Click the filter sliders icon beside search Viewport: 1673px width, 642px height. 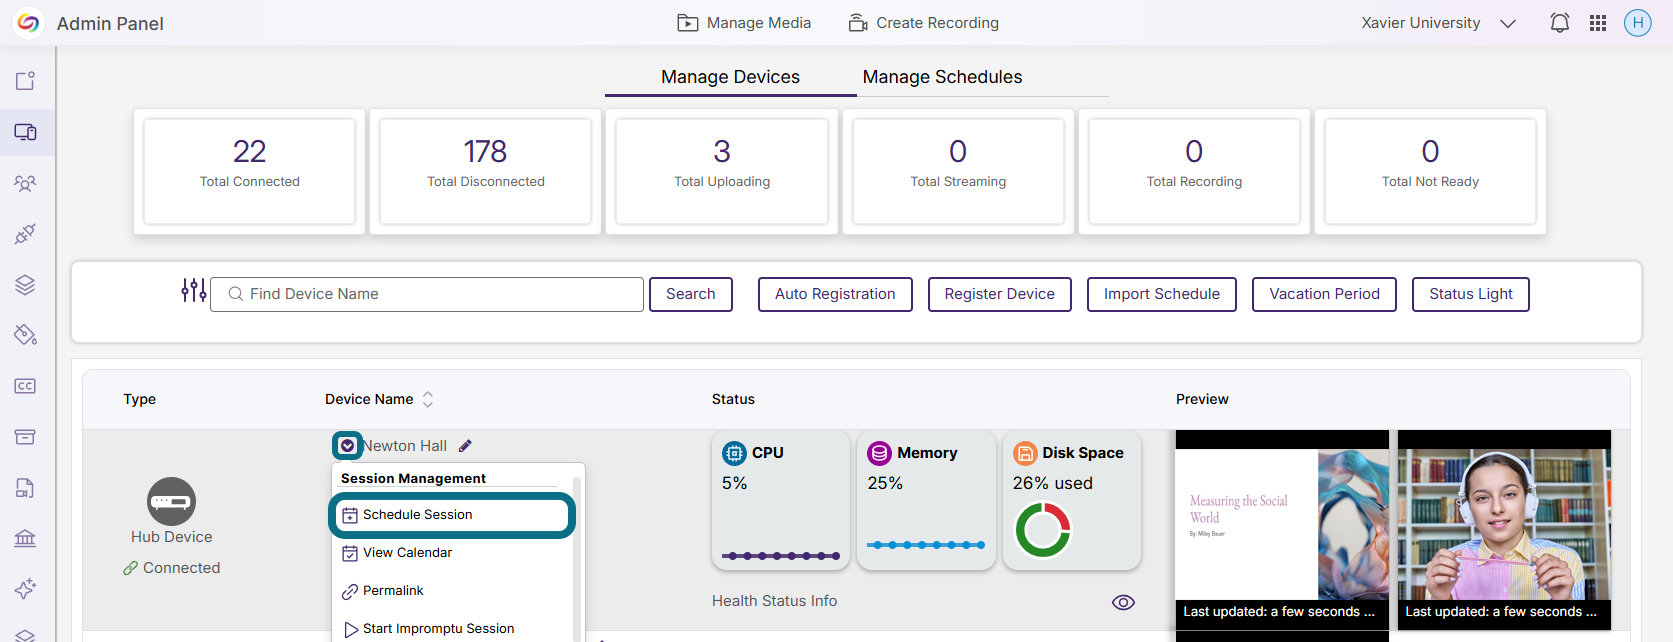[194, 291]
